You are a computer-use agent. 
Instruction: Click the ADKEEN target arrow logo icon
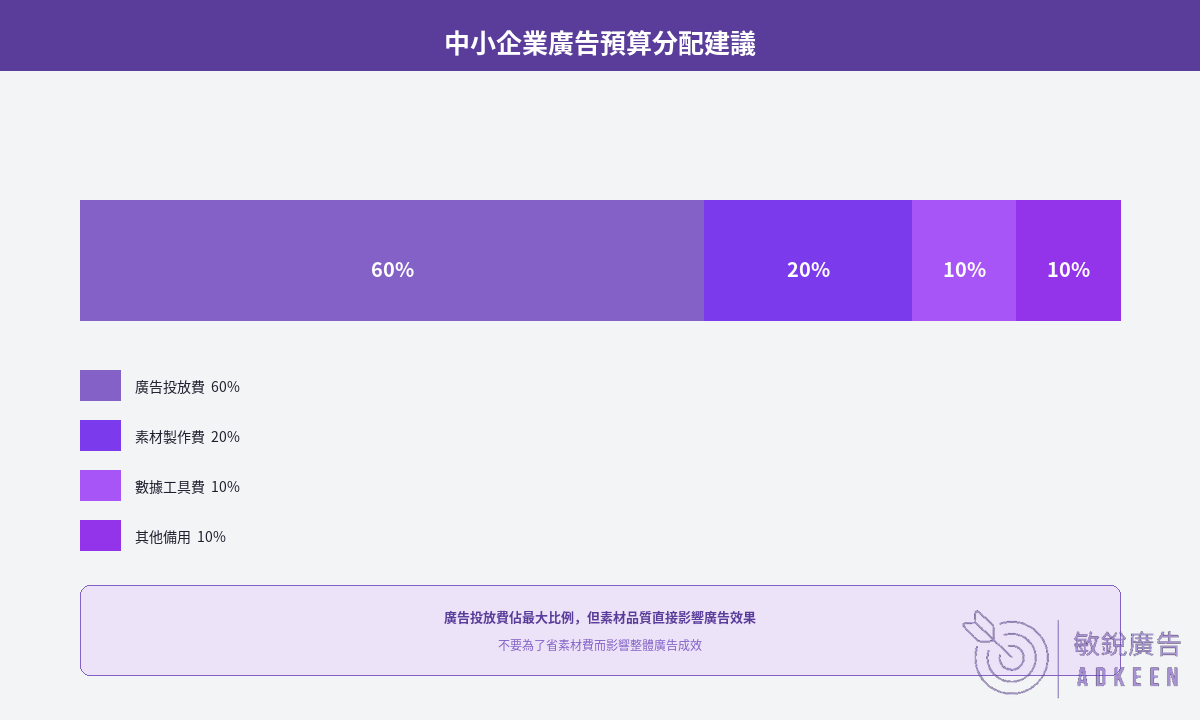pos(1005,652)
